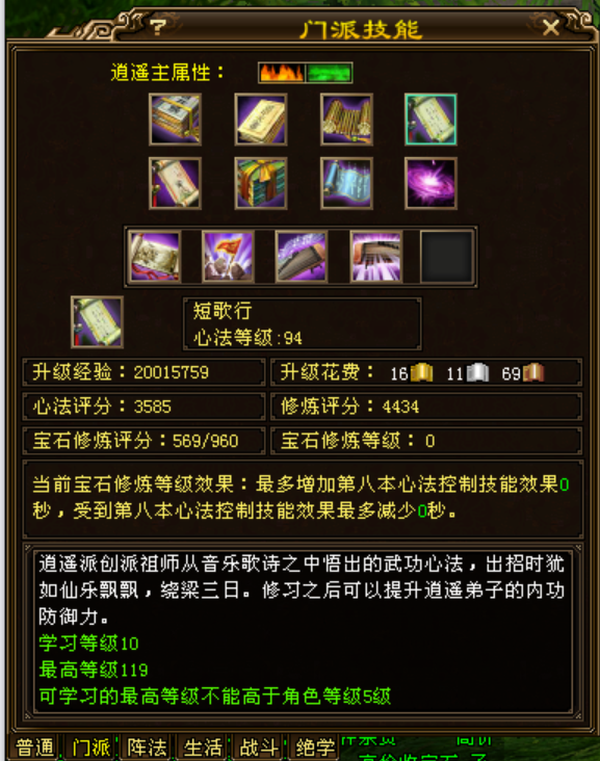The width and height of the screenshot is (600, 761).
Task: Click the red flag skill icon
Action: (x=228, y=257)
